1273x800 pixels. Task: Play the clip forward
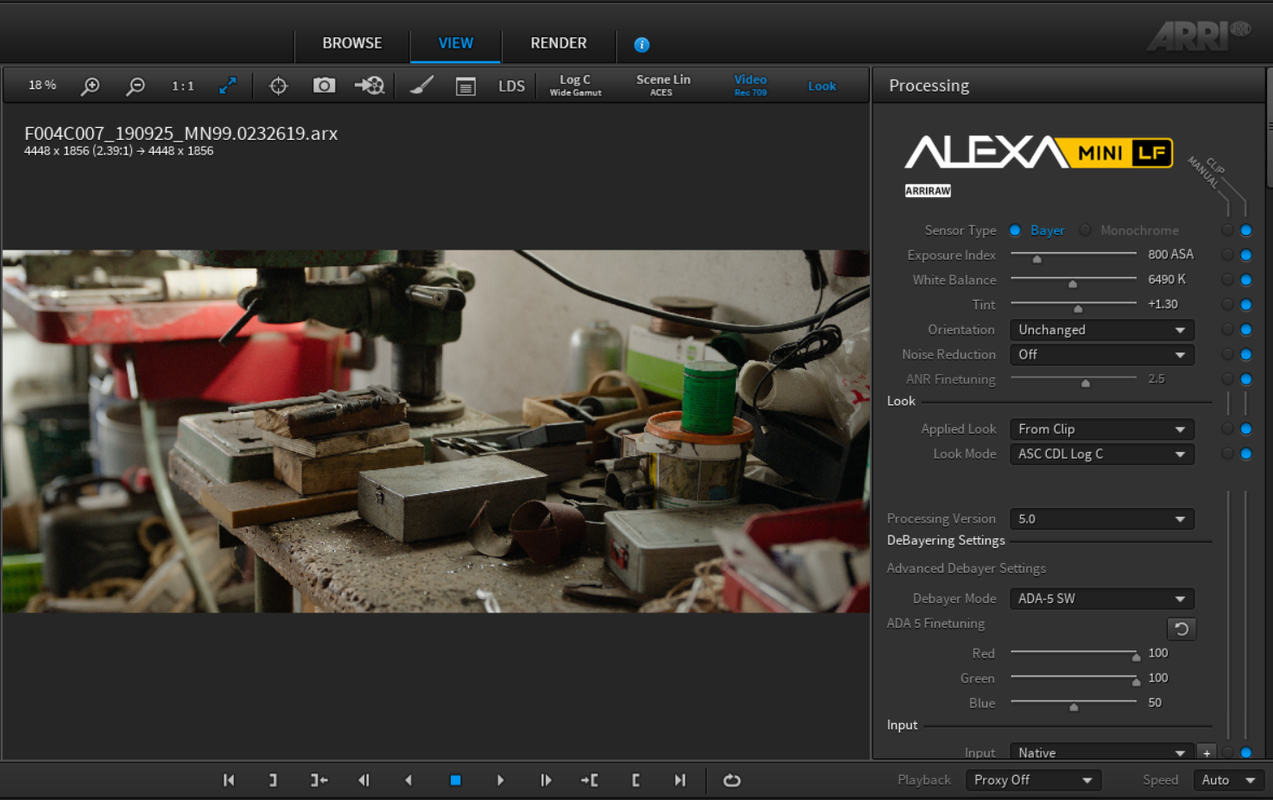click(x=500, y=780)
